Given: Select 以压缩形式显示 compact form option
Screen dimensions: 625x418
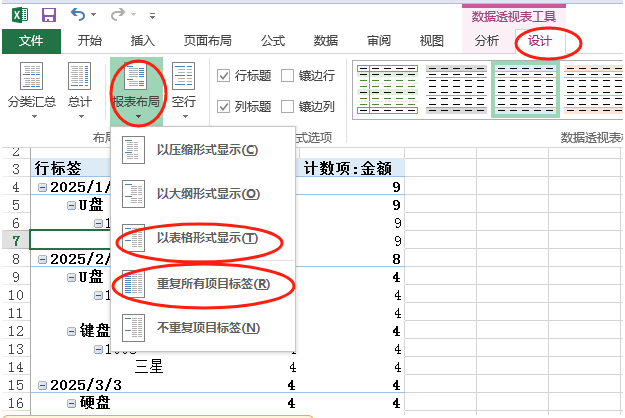Looking at the screenshot, I should point(206,150).
